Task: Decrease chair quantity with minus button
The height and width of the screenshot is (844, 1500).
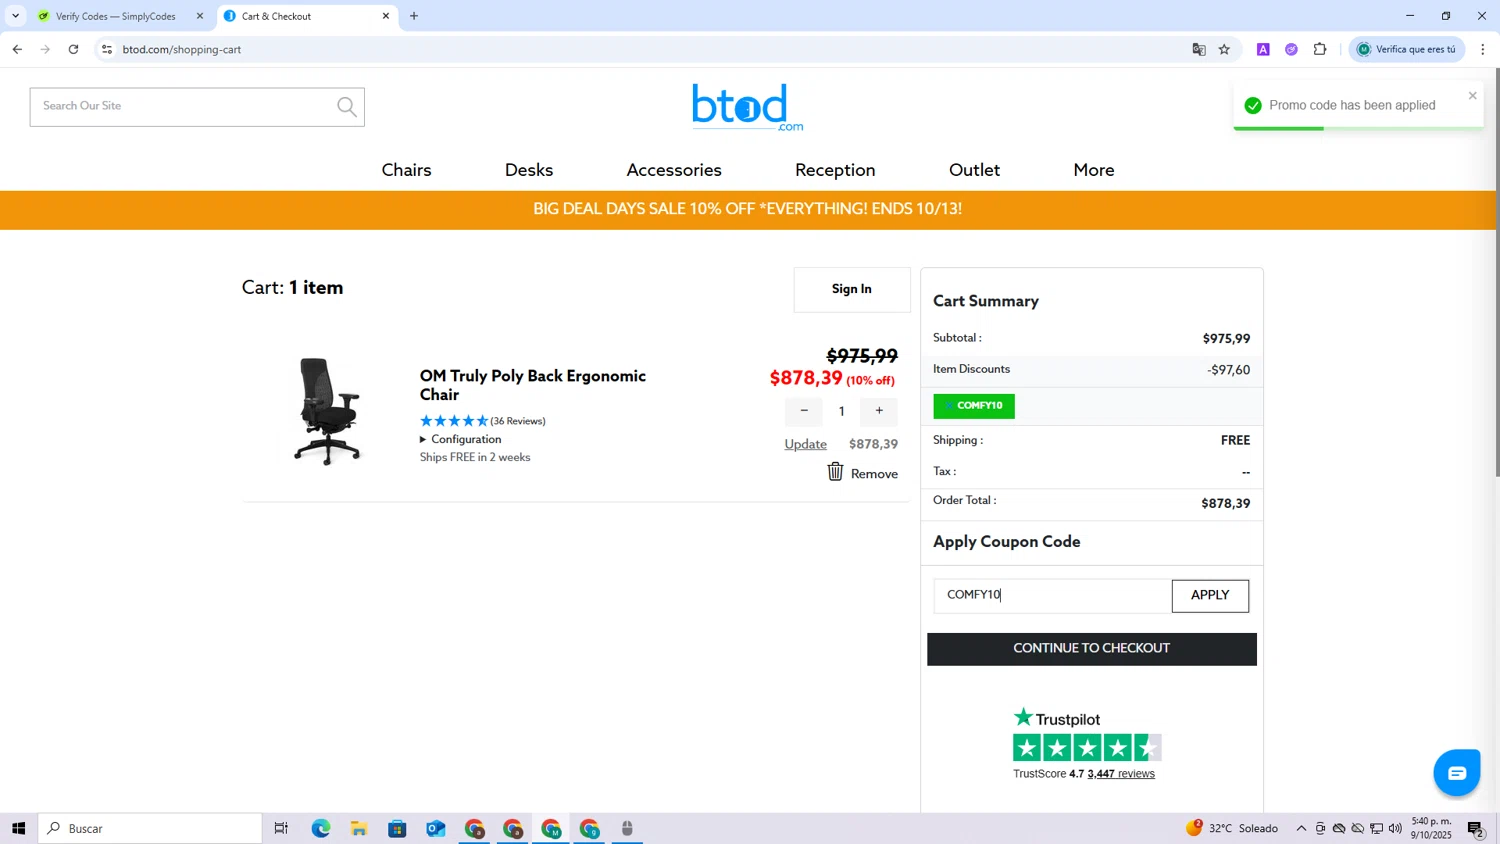Action: (x=804, y=411)
